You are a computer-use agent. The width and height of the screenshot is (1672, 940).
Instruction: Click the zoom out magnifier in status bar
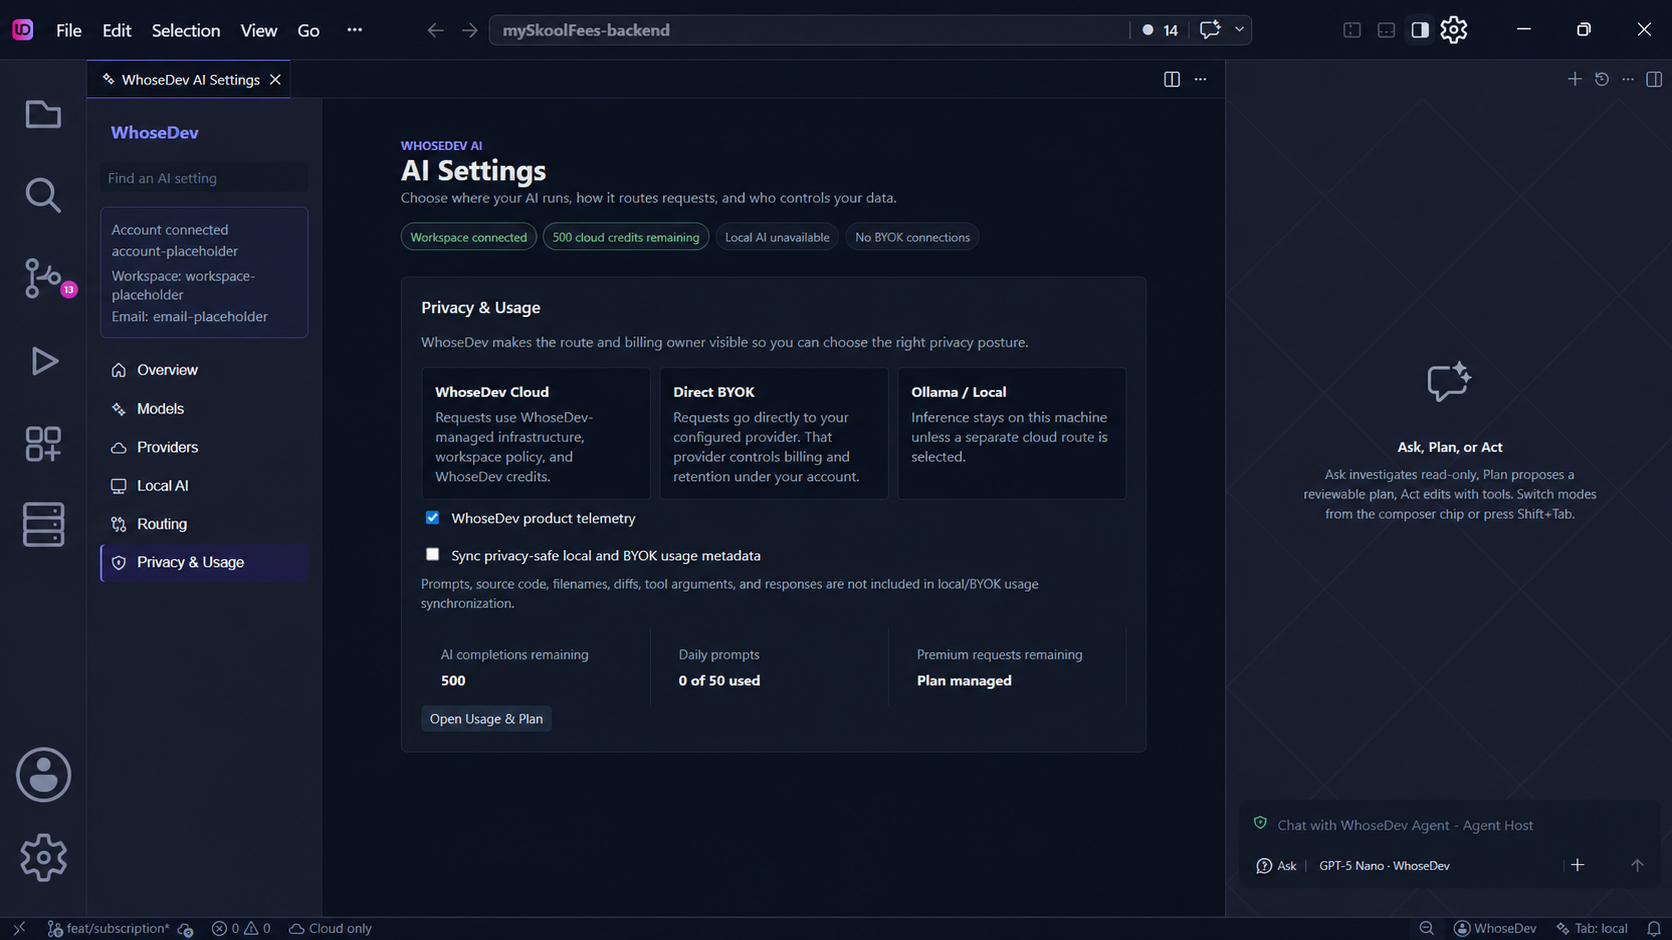click(x=1427, y=929)
